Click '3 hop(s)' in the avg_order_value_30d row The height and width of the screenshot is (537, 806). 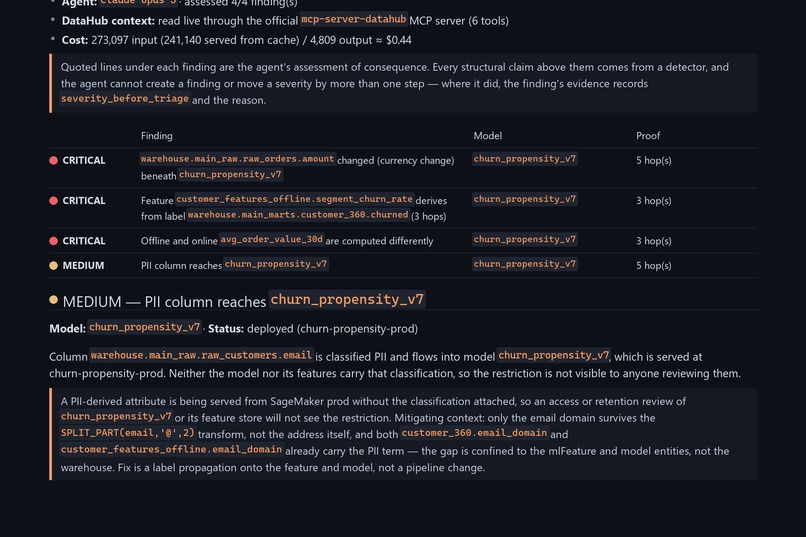[x=654, y=240]
